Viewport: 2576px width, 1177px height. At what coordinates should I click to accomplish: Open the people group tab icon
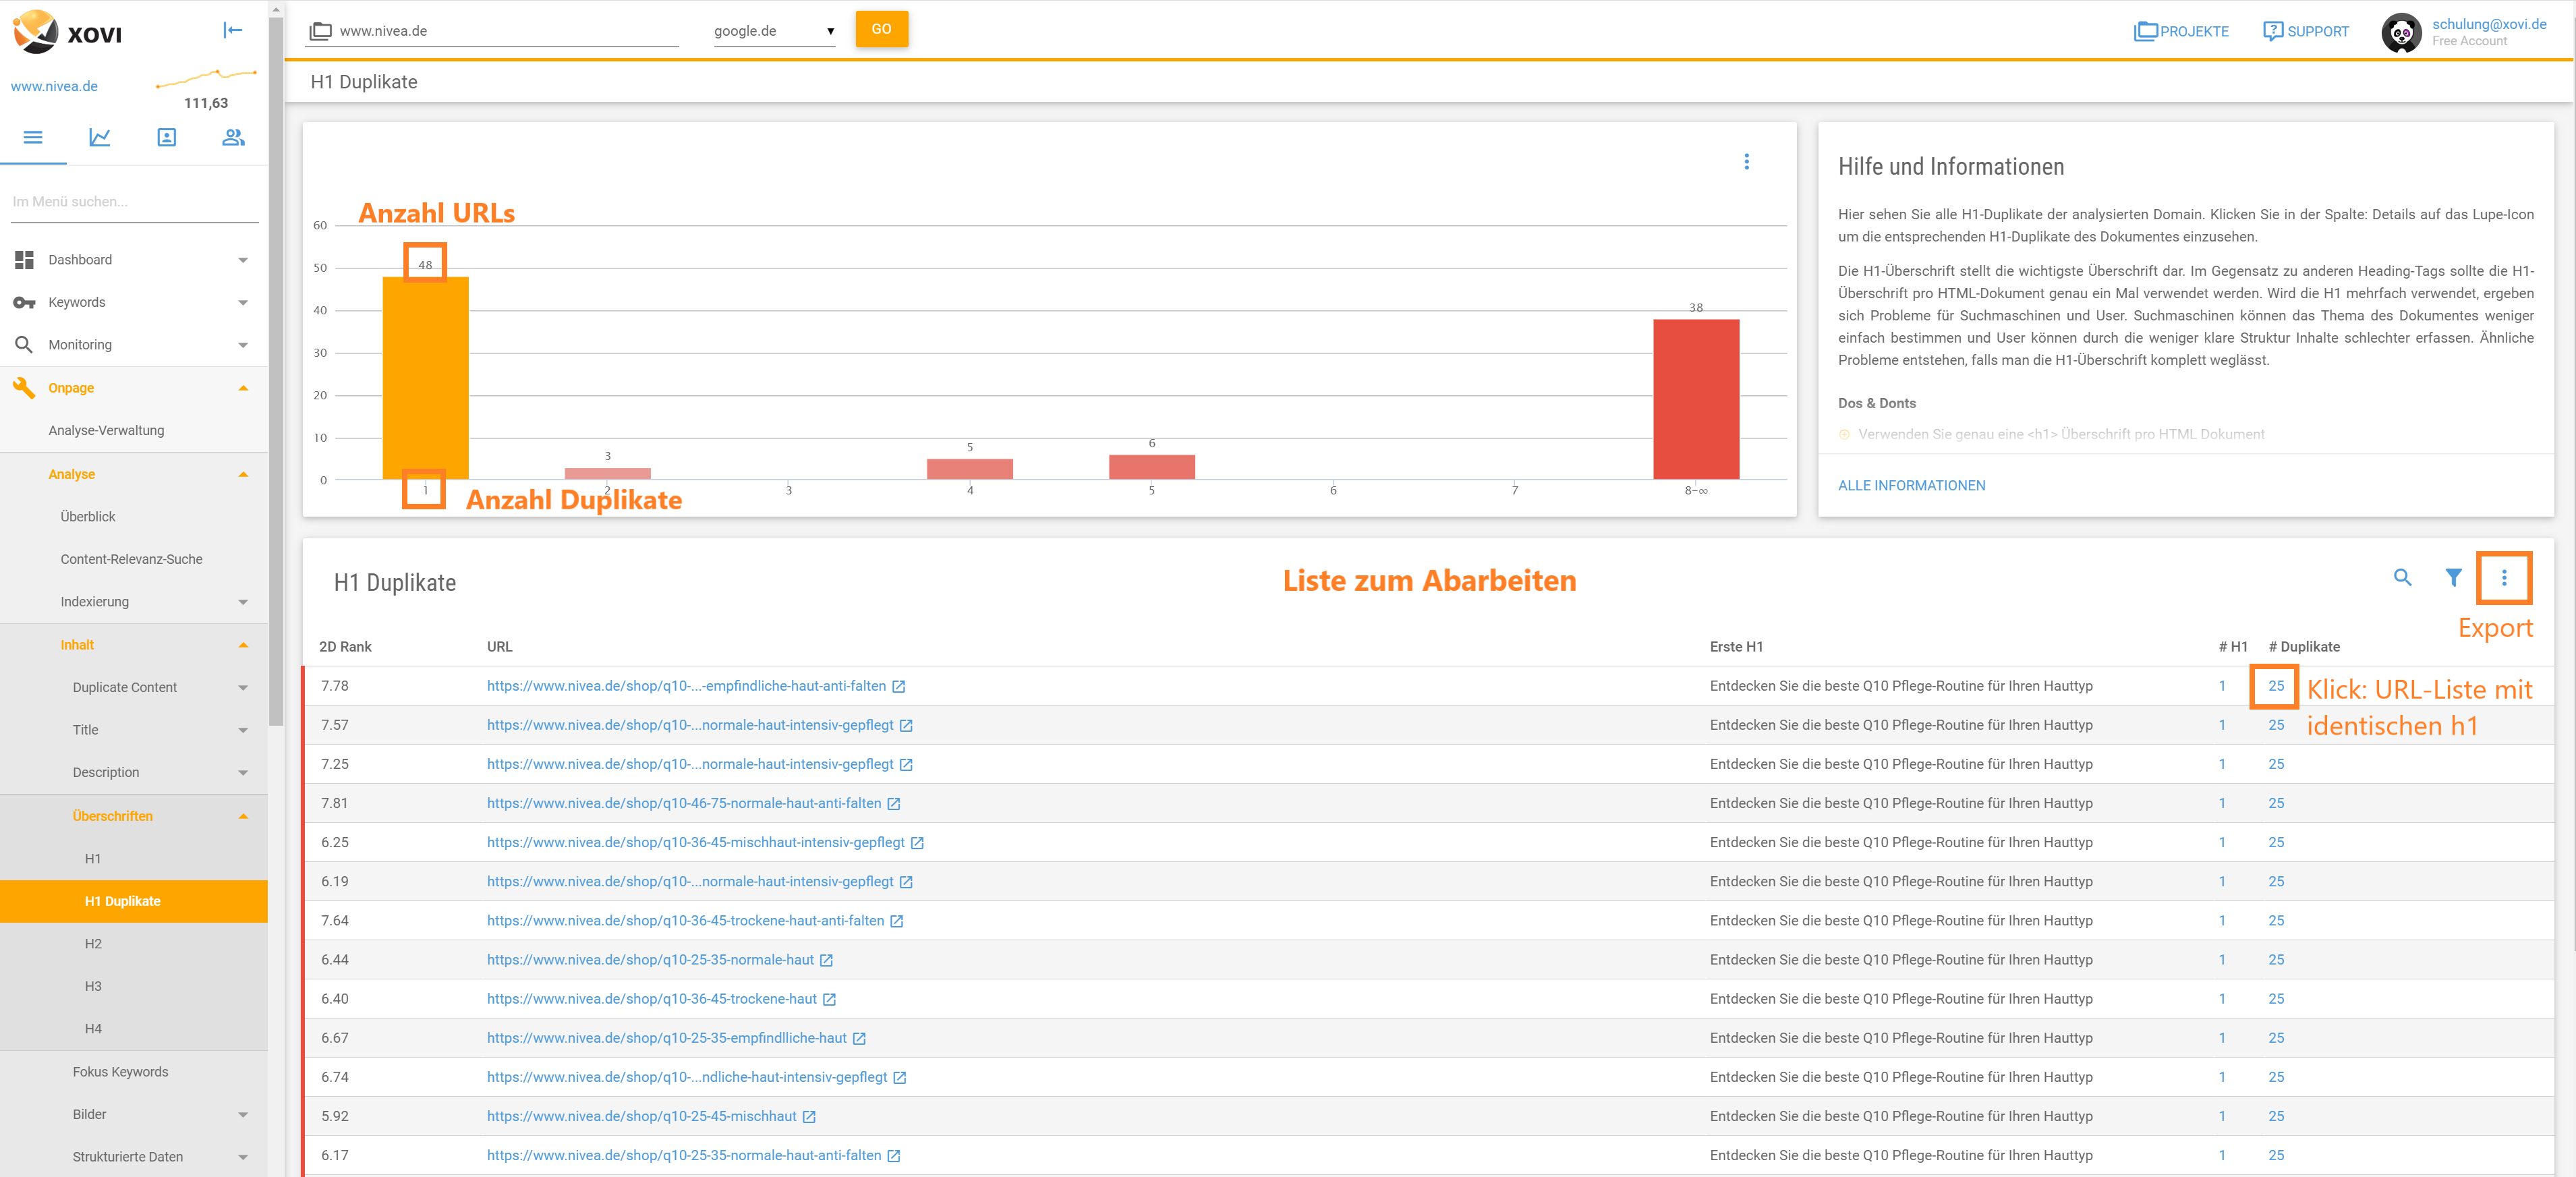tap(233, 138)
